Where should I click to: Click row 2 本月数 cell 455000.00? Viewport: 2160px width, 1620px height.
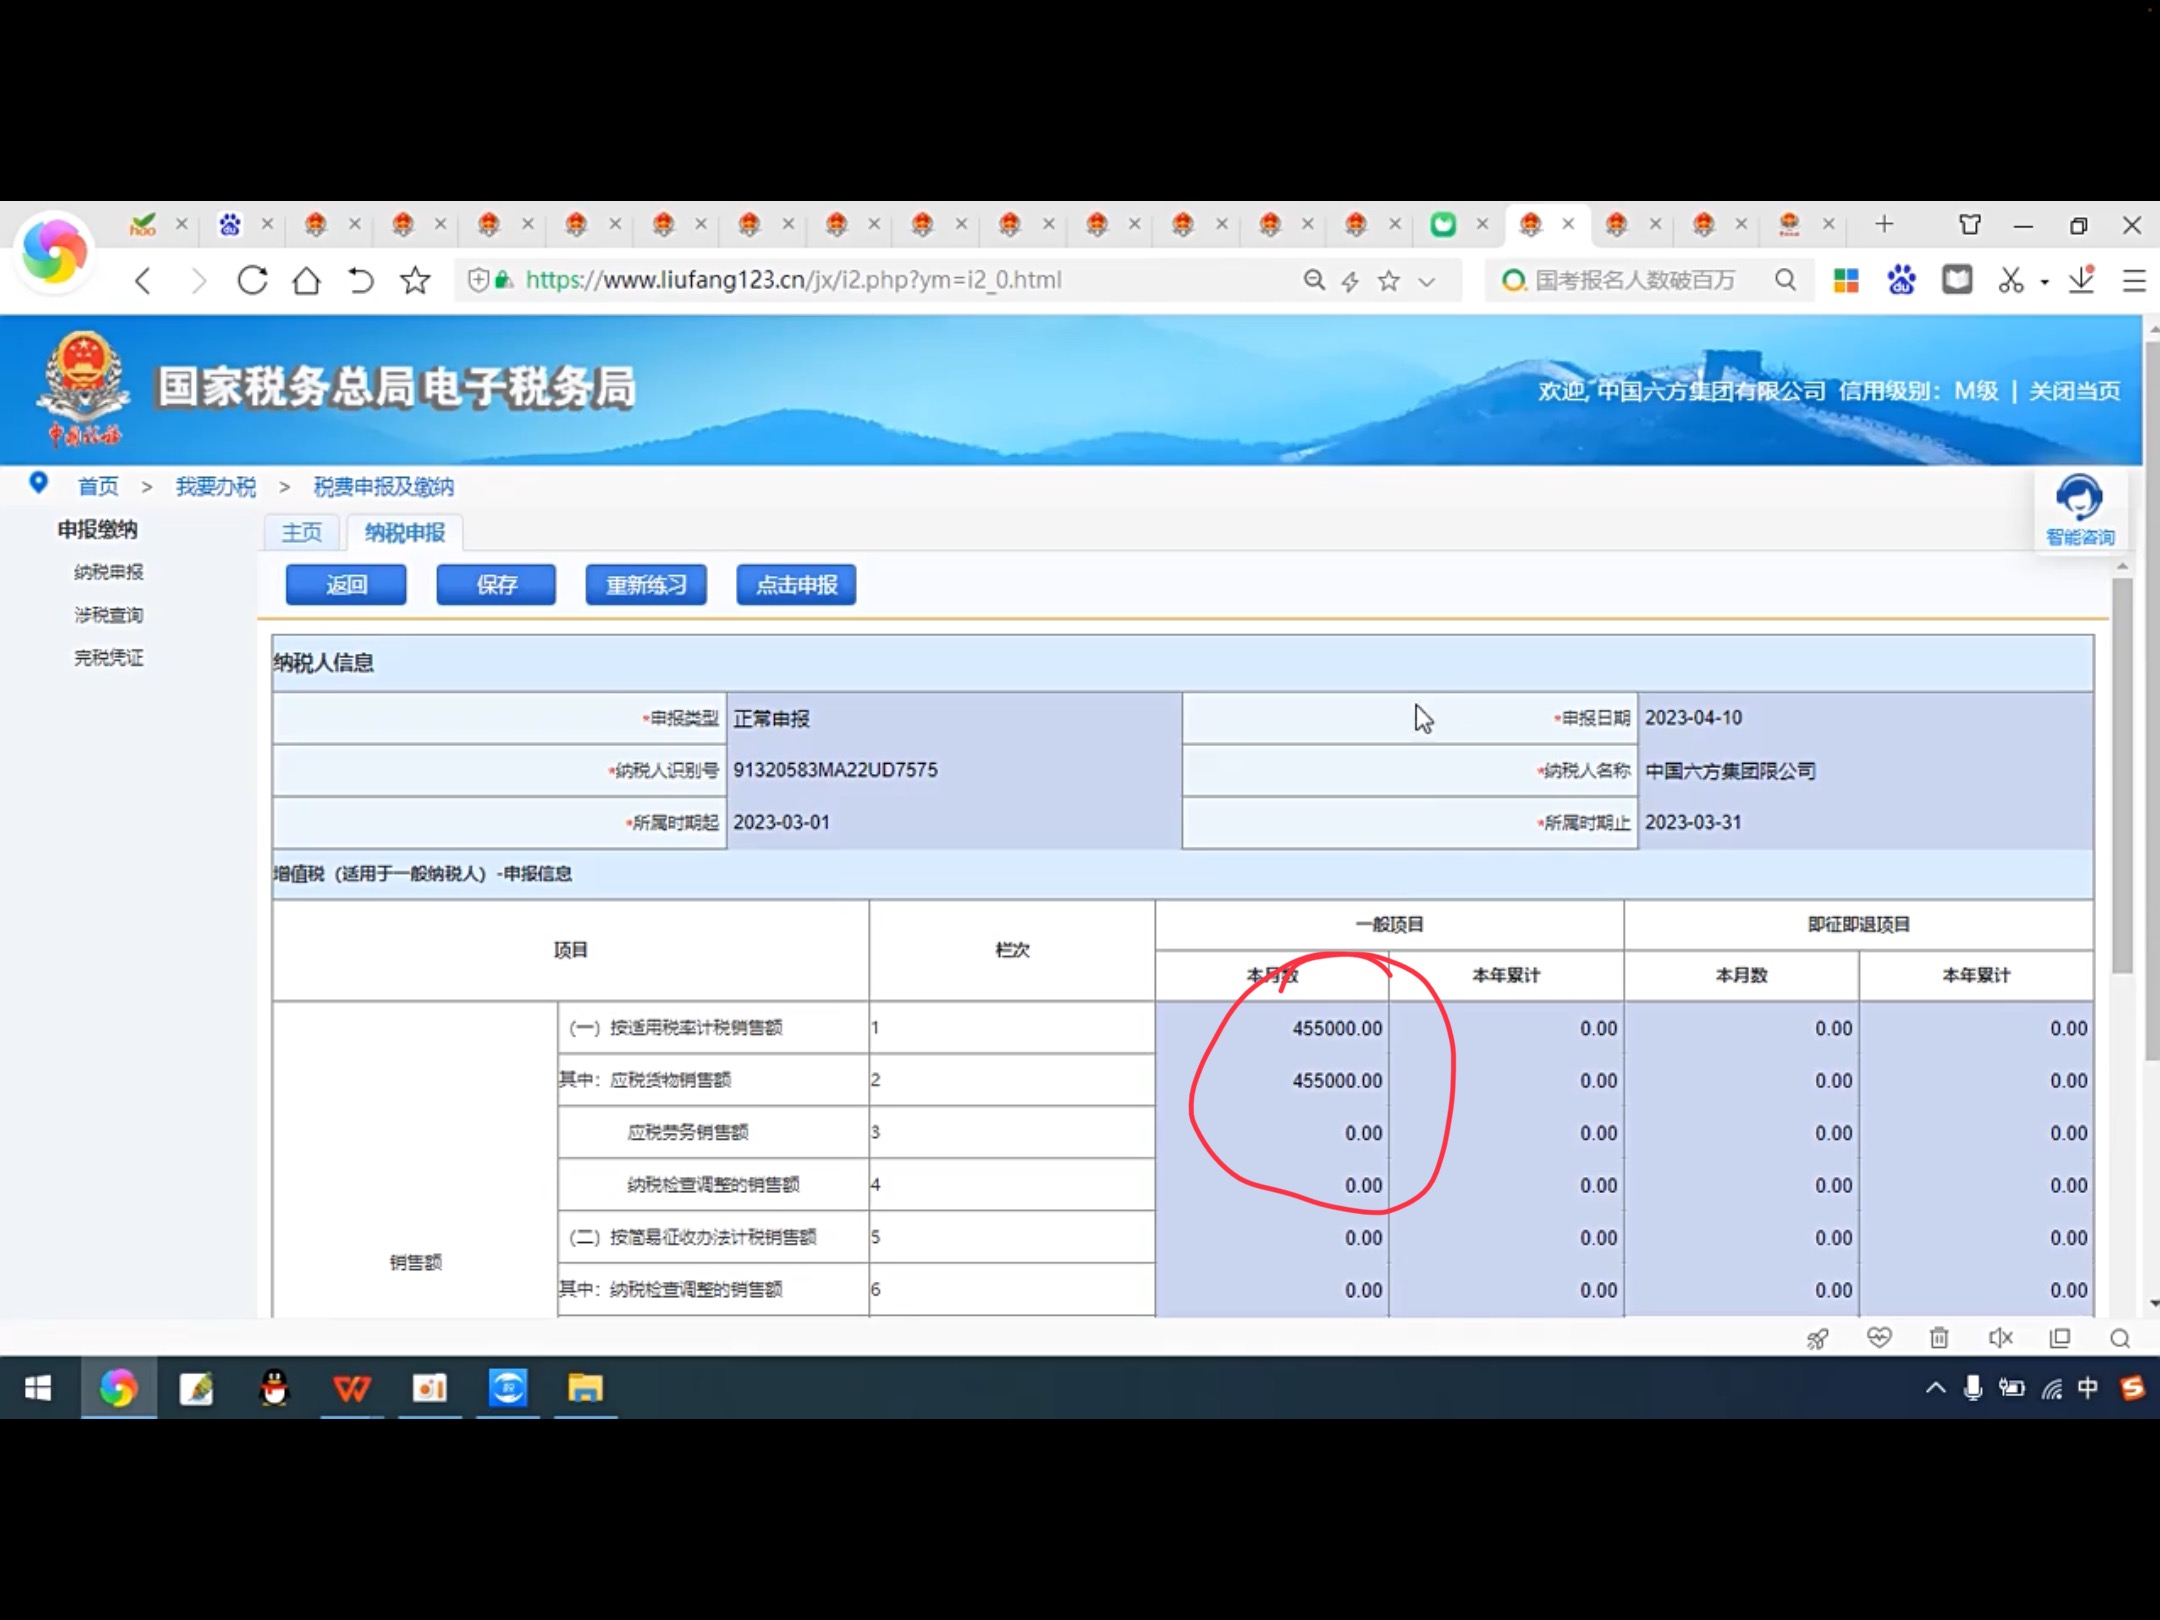pos(1272,1080)
